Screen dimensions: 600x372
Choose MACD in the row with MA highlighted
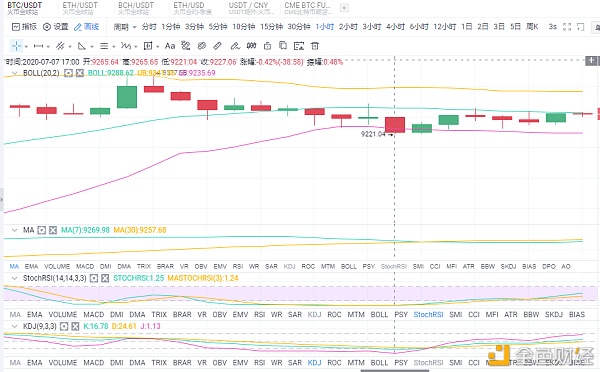point(85,266)
